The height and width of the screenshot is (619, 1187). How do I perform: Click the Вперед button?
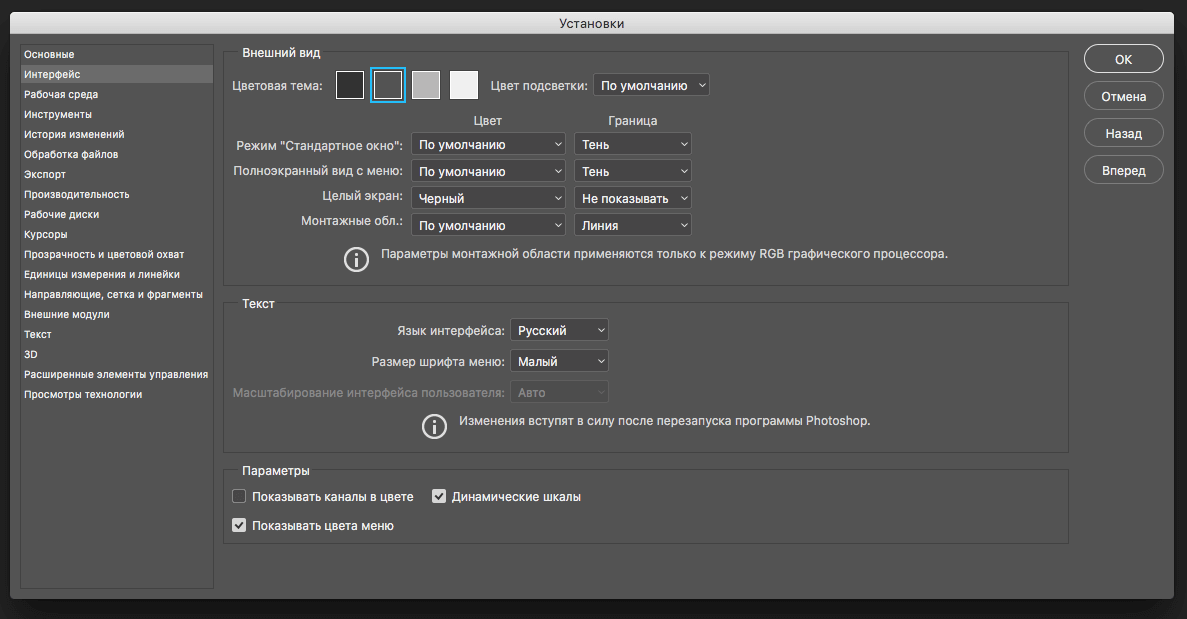[x=1123, y=170]
